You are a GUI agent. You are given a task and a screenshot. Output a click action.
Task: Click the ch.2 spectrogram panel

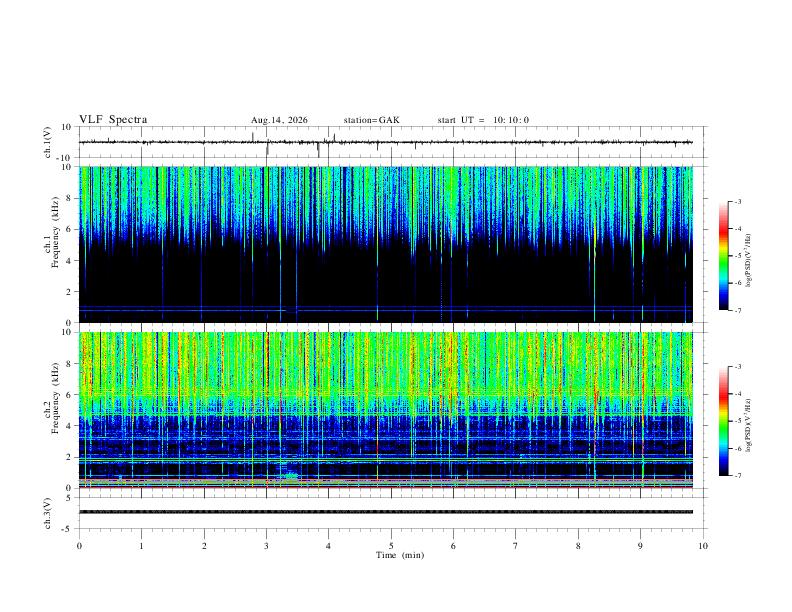(385, 410)
